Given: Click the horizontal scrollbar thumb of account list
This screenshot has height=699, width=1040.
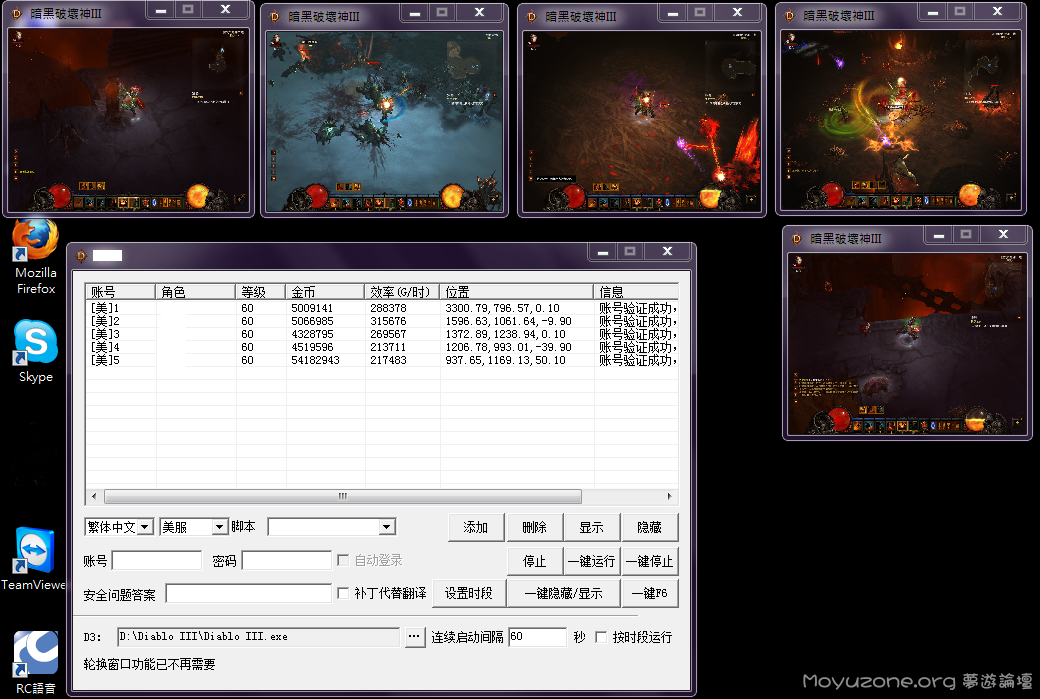Looking at the screenshot, I should [343, 496].
